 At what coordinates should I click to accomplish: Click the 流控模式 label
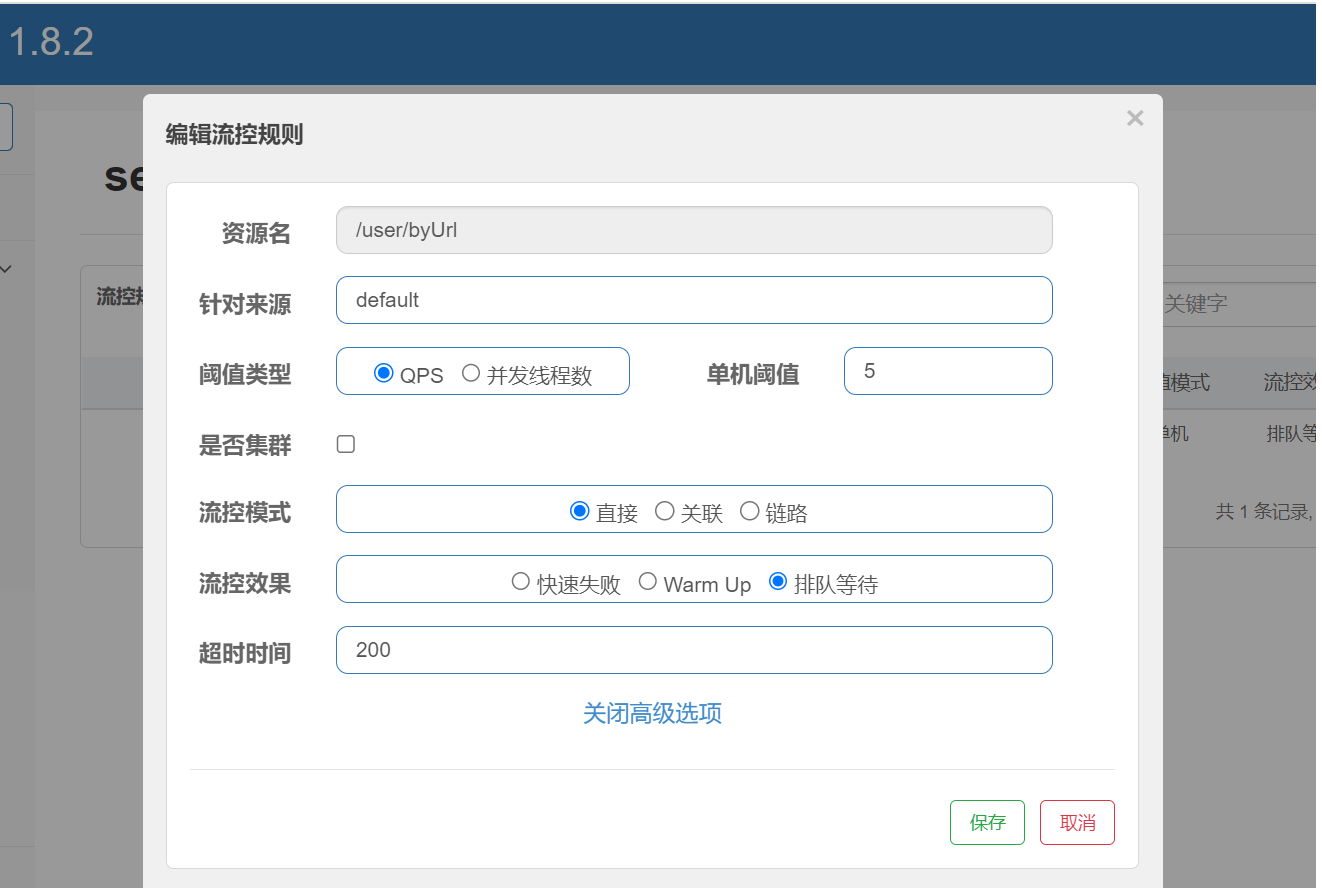245,512
